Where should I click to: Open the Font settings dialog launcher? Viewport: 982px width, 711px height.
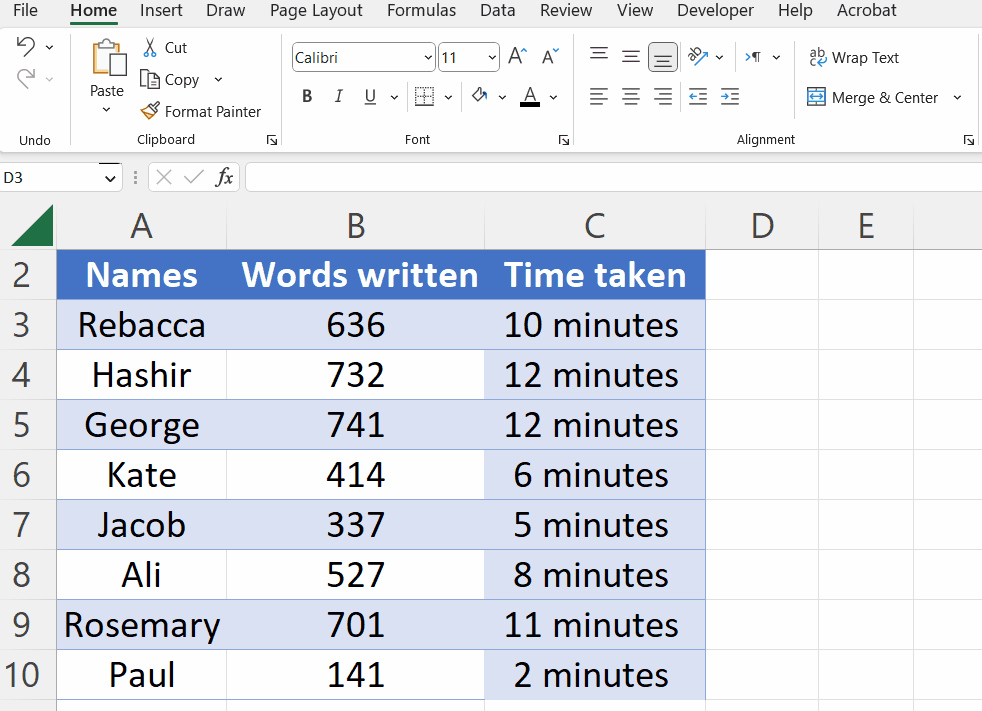pos(563,140)
